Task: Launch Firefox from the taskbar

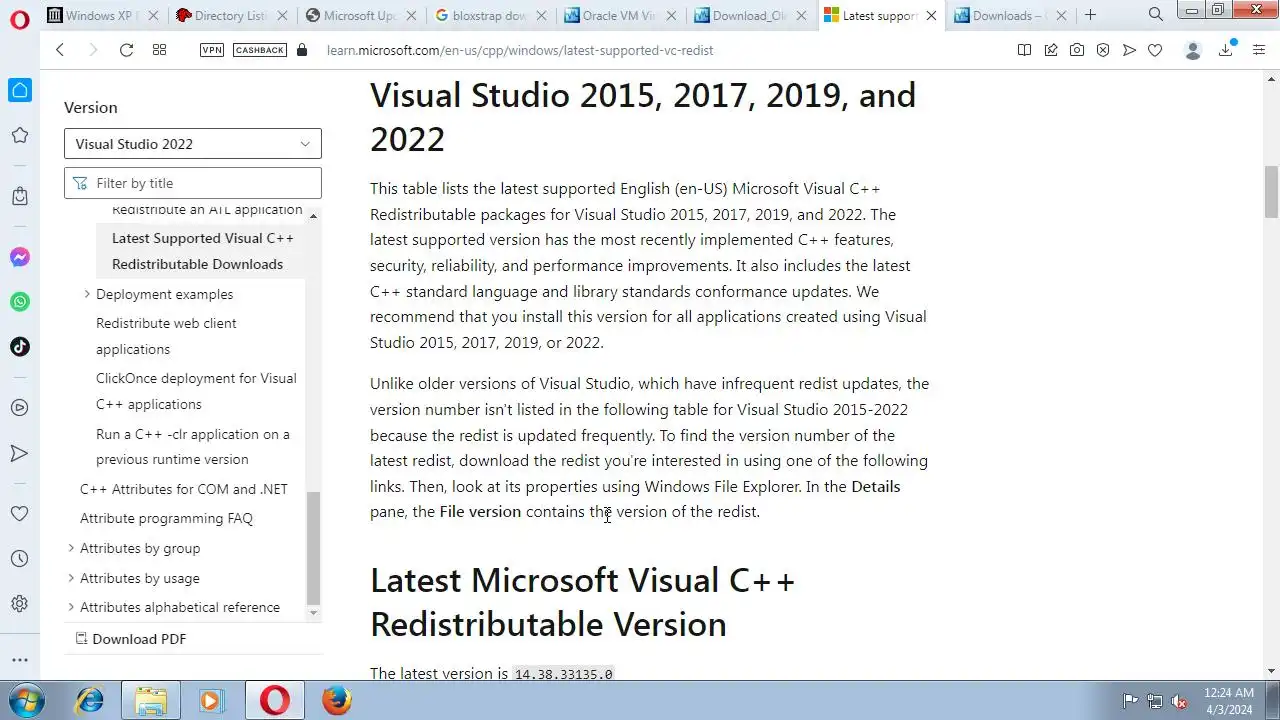Action: (x=336, y=700)
